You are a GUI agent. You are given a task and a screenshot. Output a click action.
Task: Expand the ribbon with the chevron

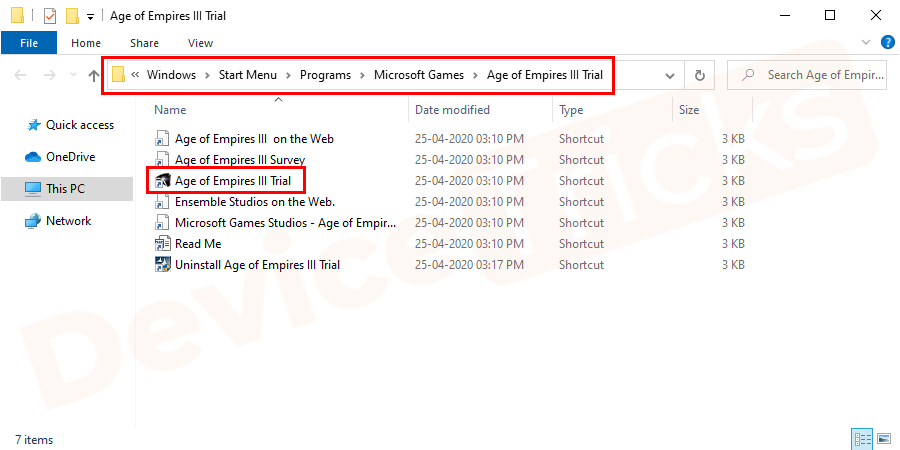[866, 42]
